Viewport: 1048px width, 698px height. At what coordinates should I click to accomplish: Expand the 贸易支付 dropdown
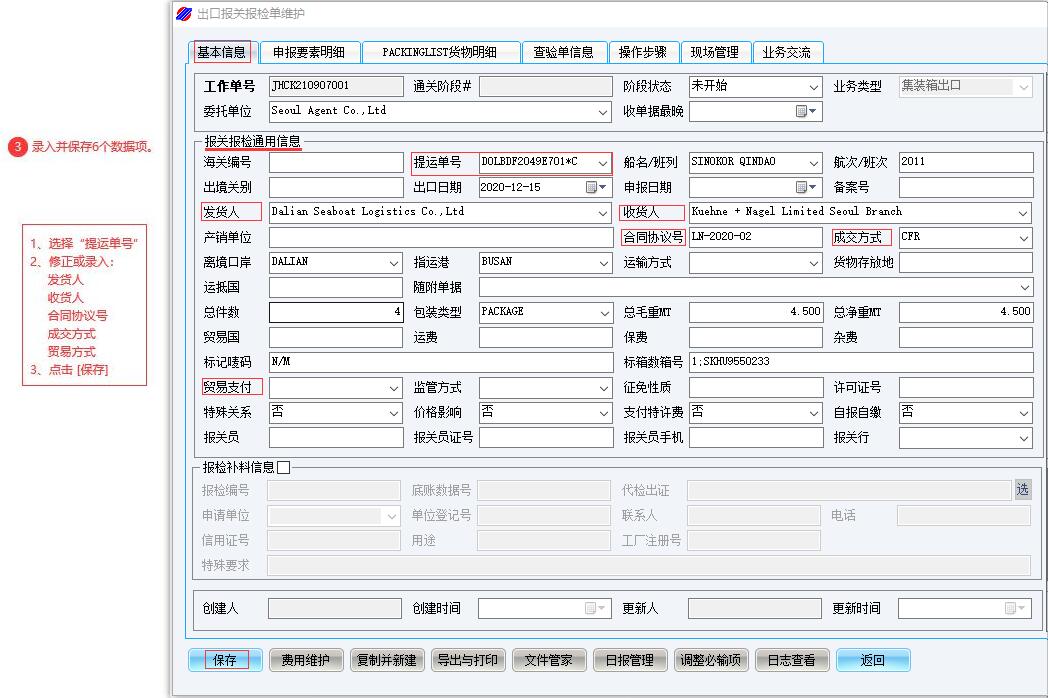393,388
